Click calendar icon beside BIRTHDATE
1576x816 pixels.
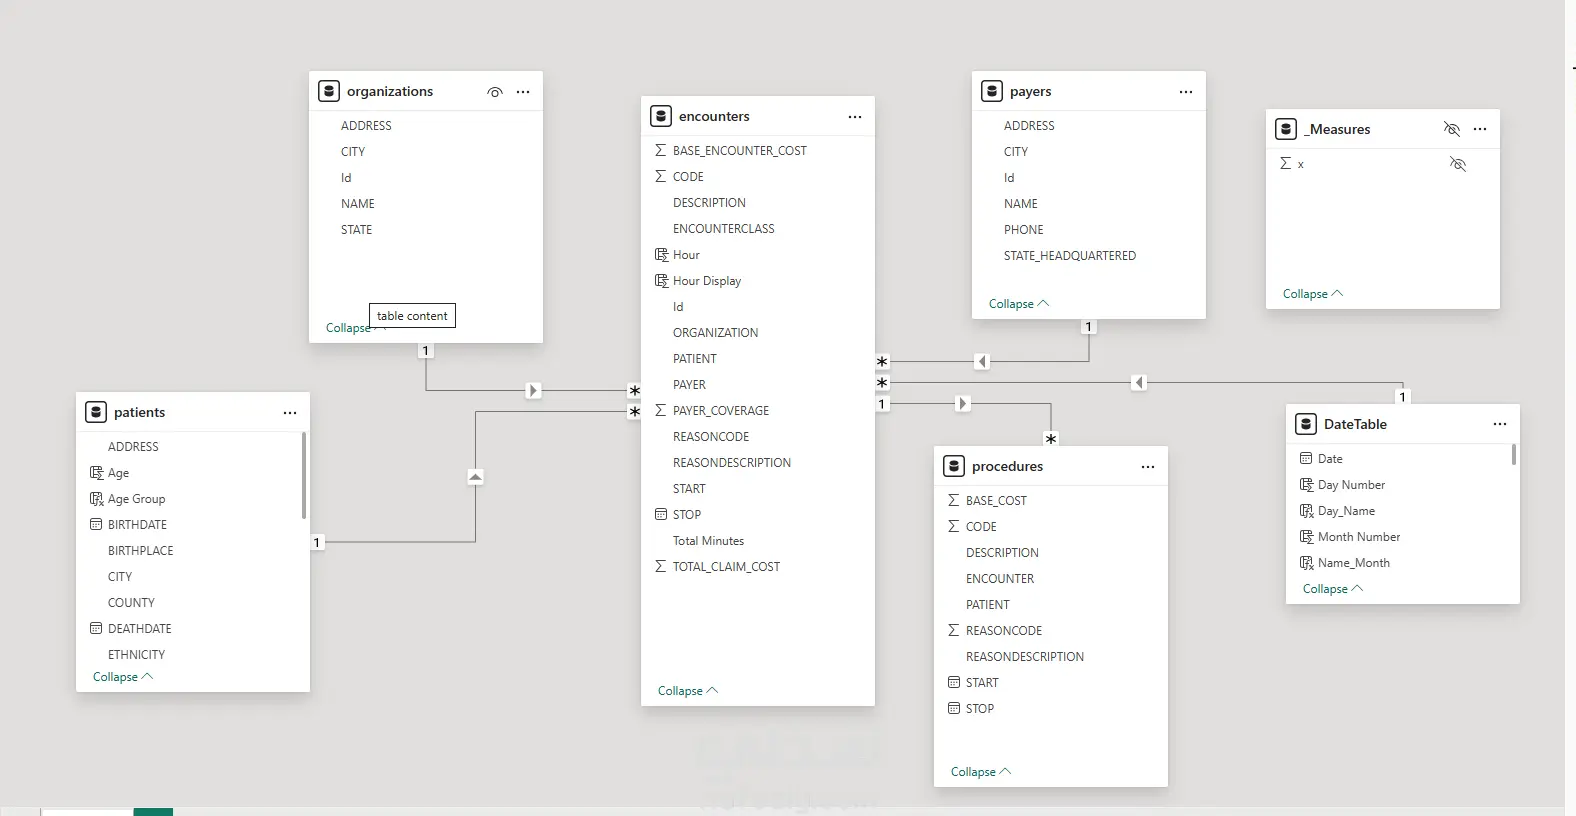coord(96,524)
